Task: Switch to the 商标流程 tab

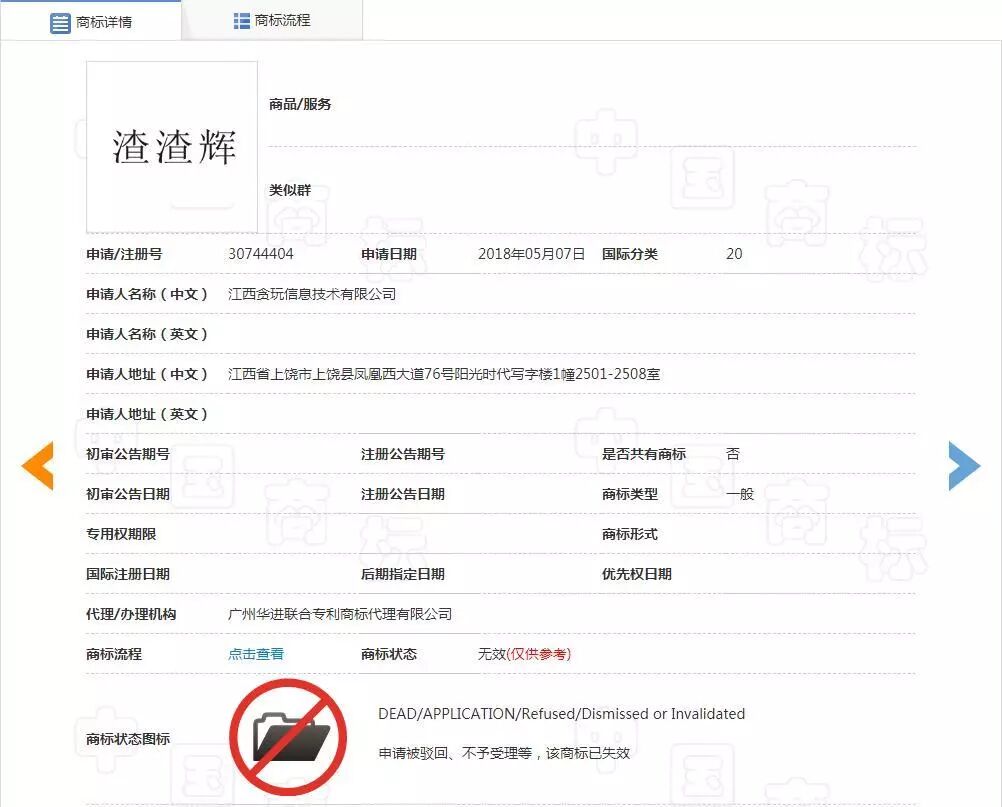Action: [x=272, y=20]
